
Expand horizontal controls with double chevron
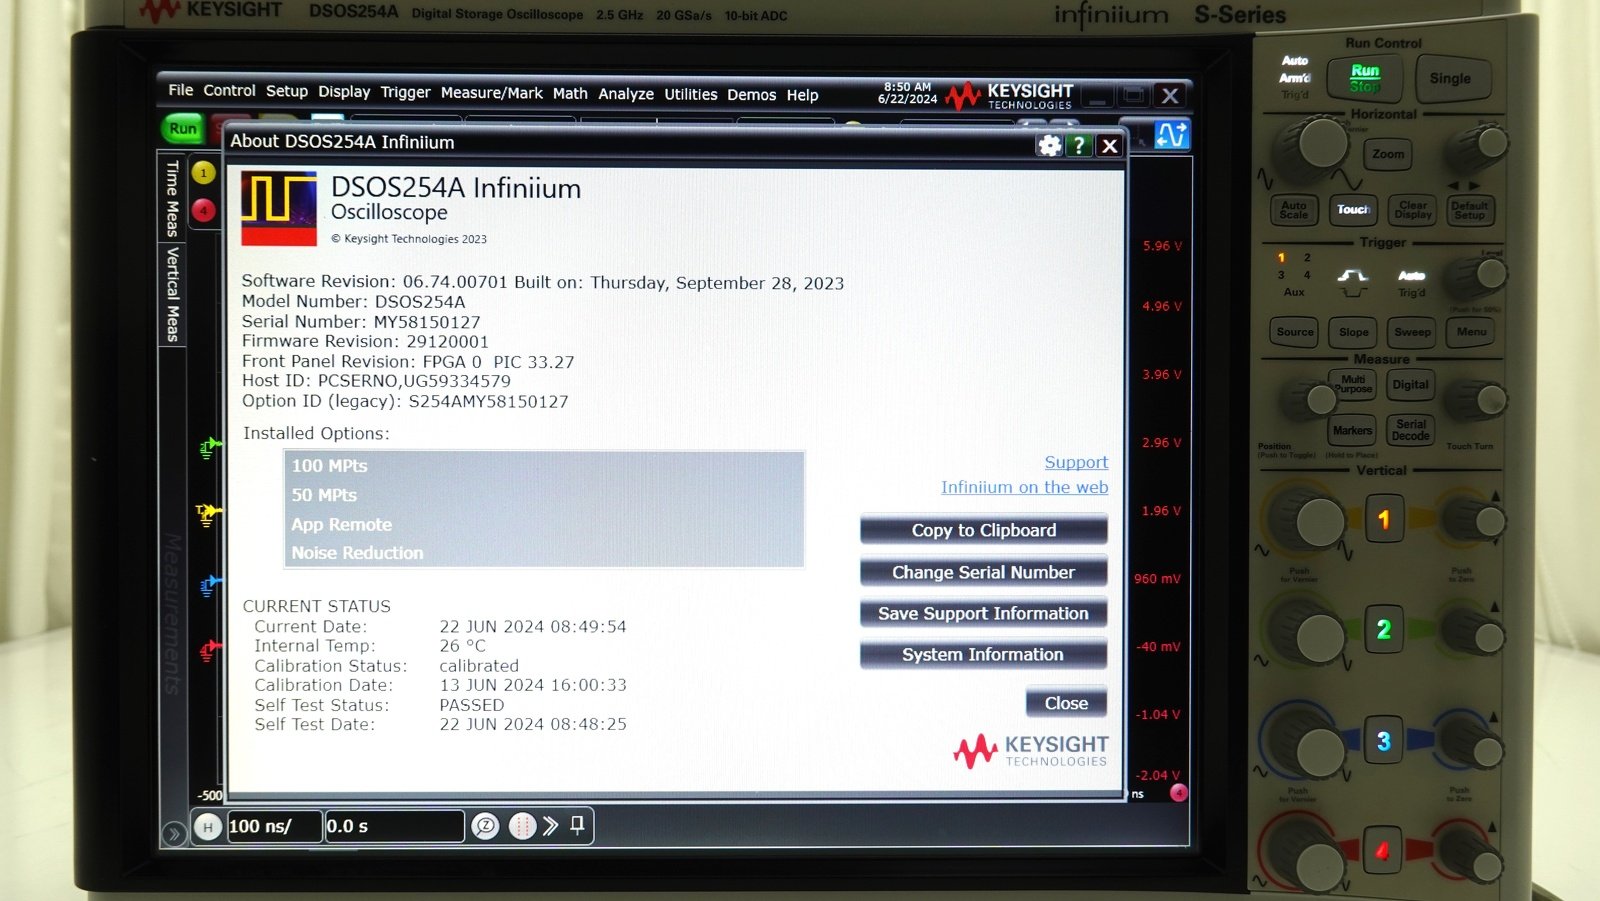[x=551, y=826]
